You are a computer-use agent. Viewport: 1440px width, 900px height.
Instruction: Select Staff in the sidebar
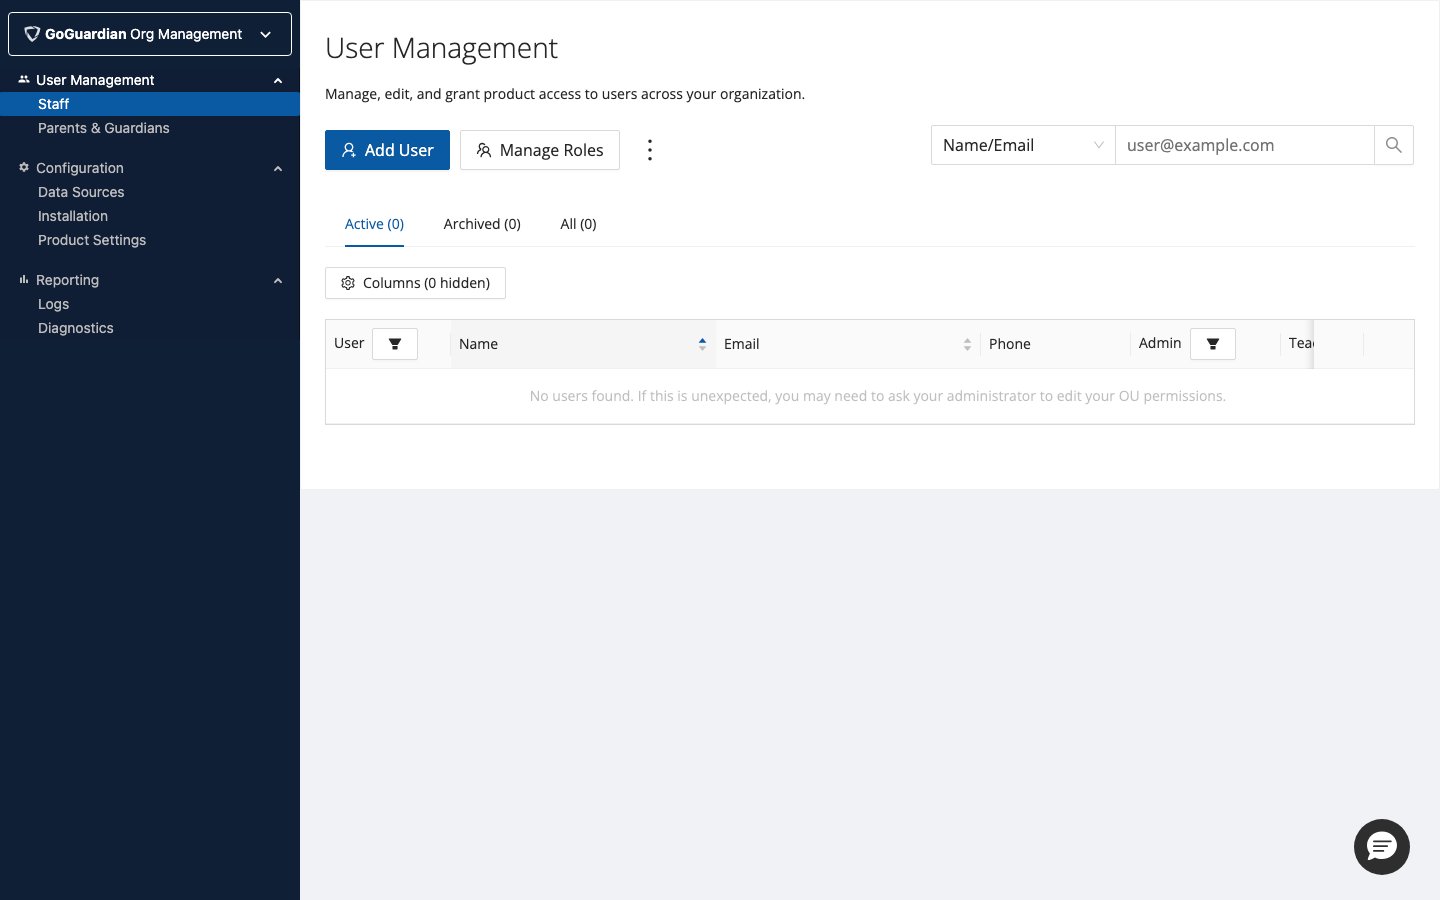tap(150, 104)
